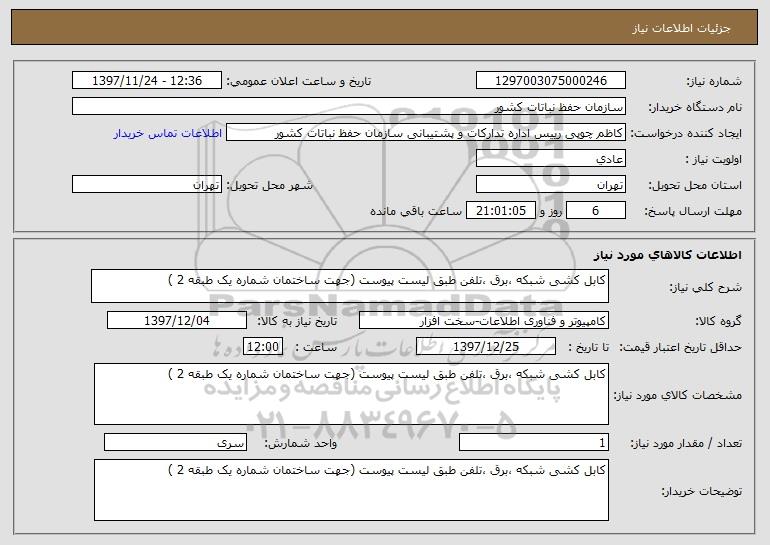The width and height of the screenshot is (770, 545).
Task: Click the delivery city field تهران
Action: point(147,185)
